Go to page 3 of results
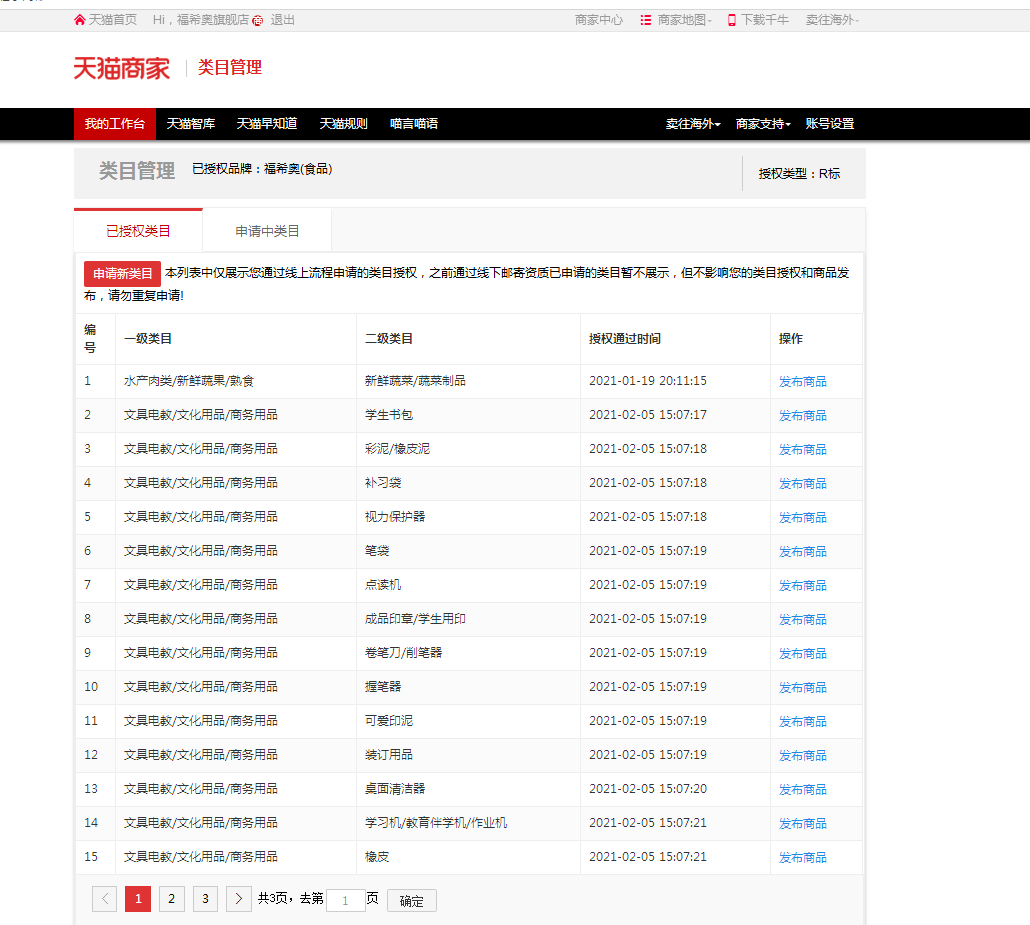1030x925 pixels. coord(205,899)
